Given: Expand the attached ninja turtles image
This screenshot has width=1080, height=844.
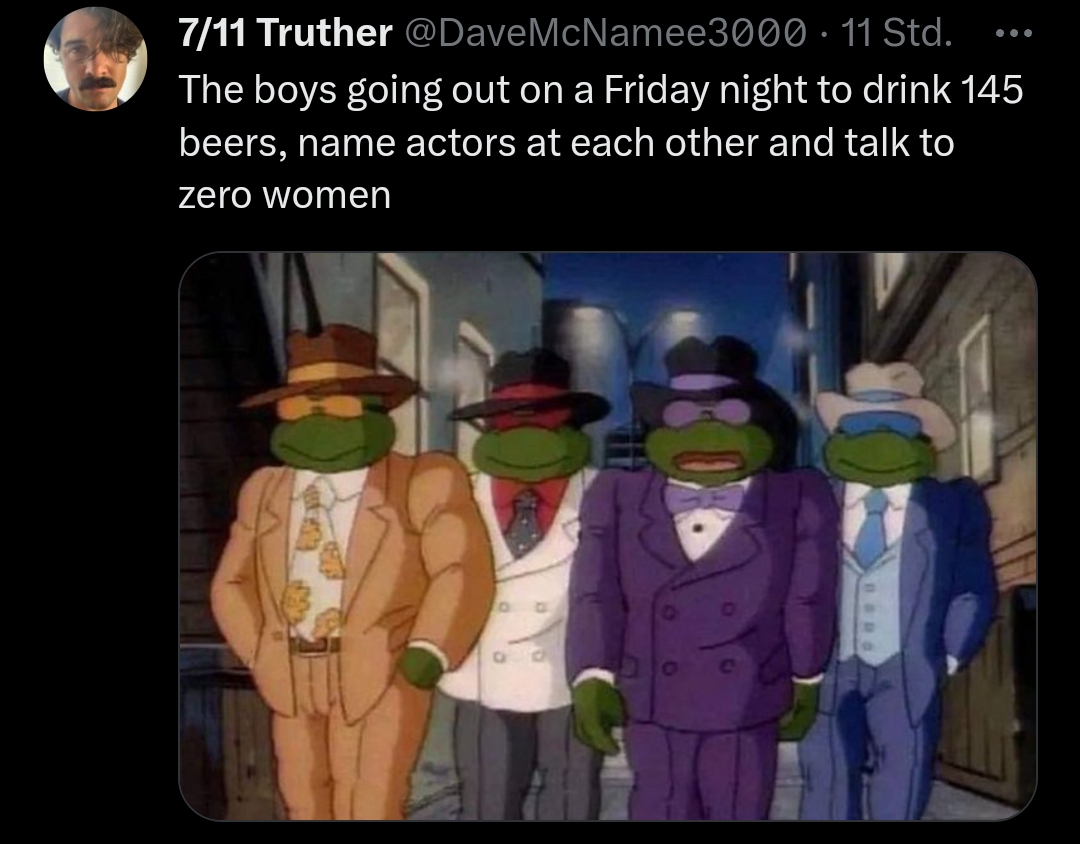Looking at the screenshot, I should 608,536.
